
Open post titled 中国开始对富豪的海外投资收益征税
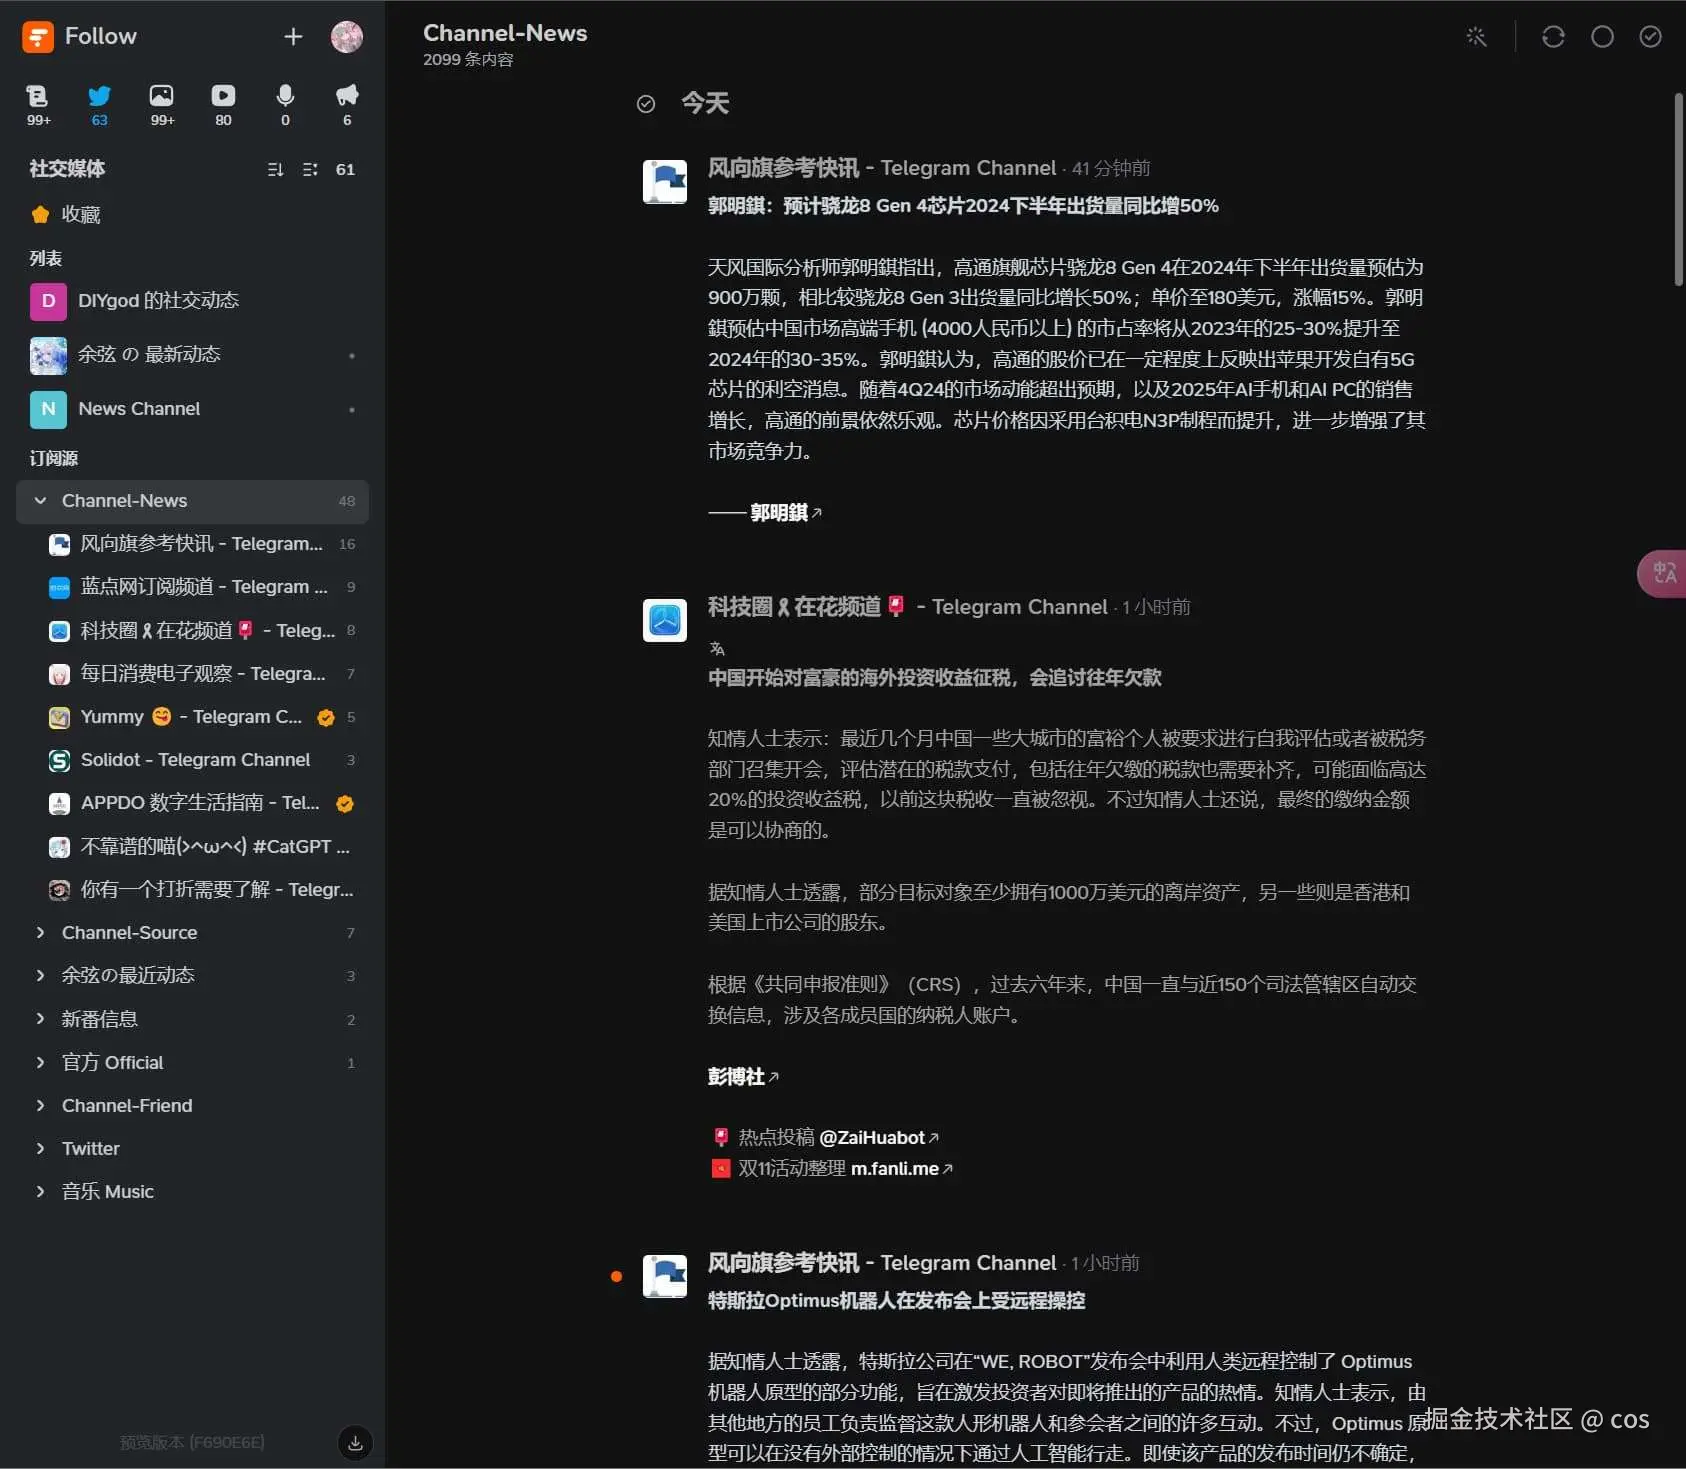935,678
